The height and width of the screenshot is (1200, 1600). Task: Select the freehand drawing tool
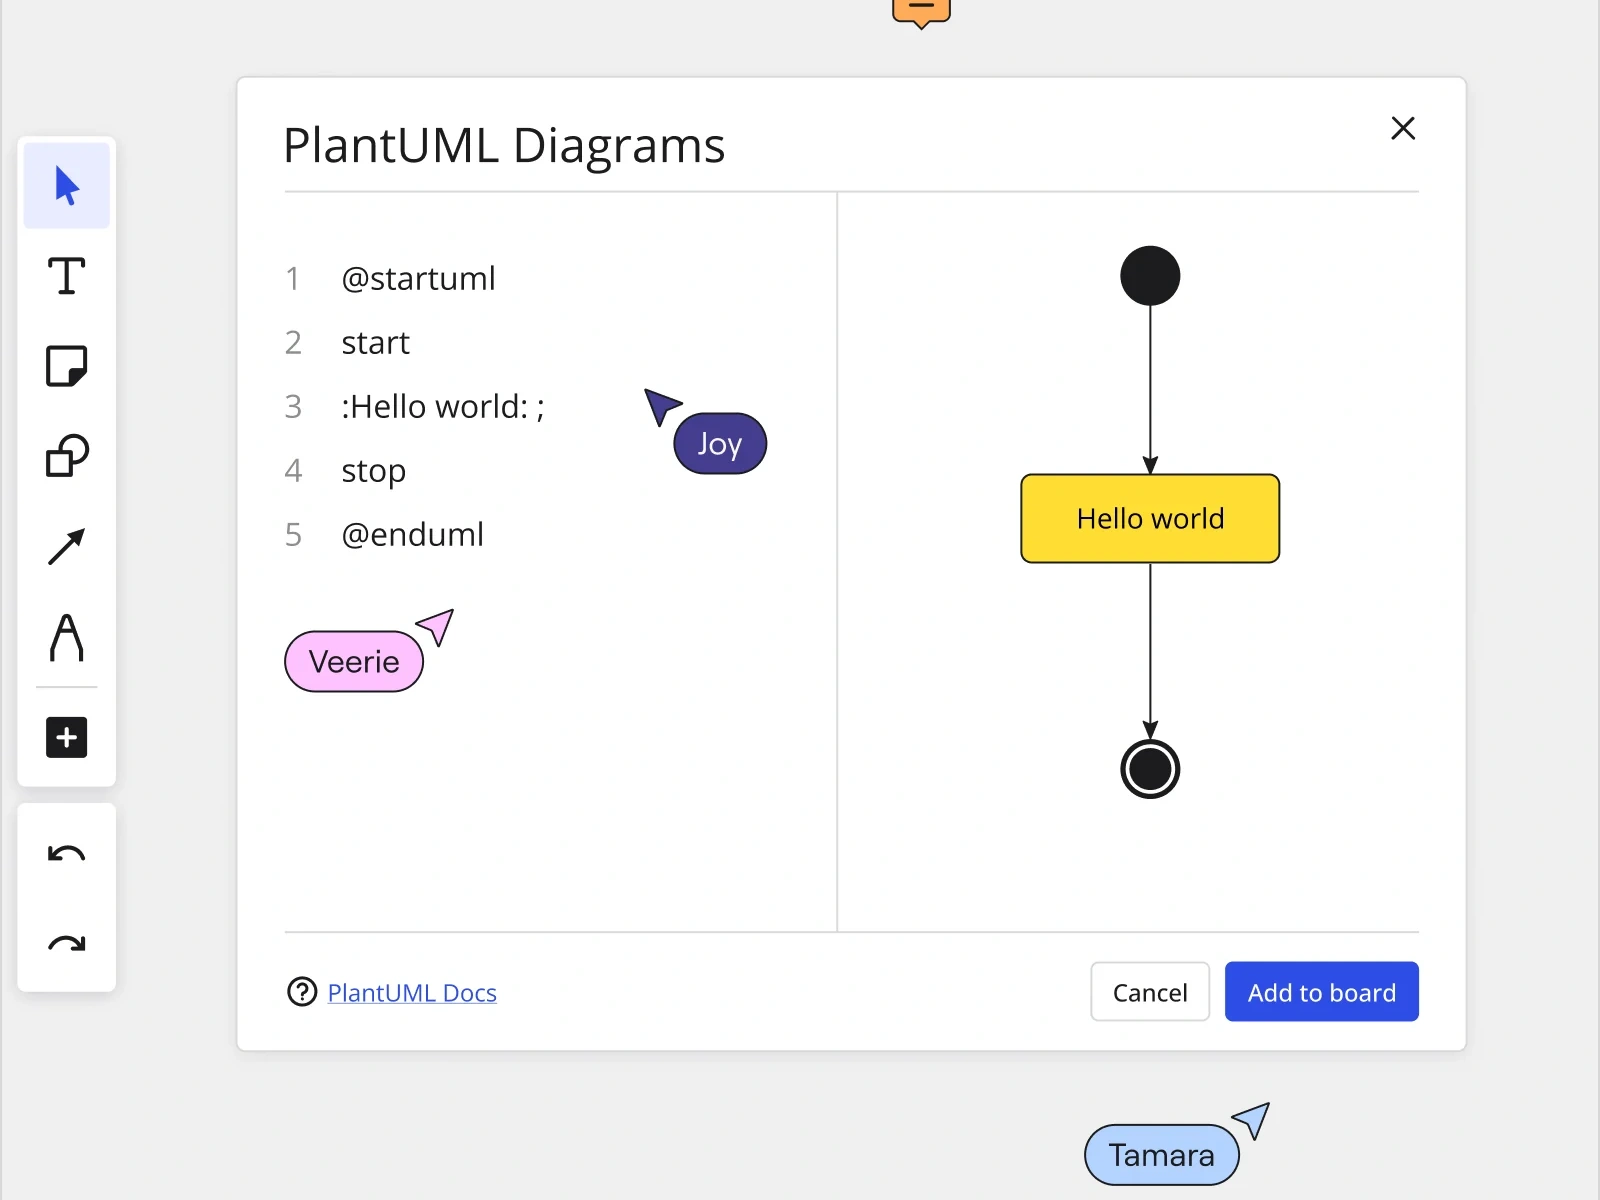[x=66, y=640]
